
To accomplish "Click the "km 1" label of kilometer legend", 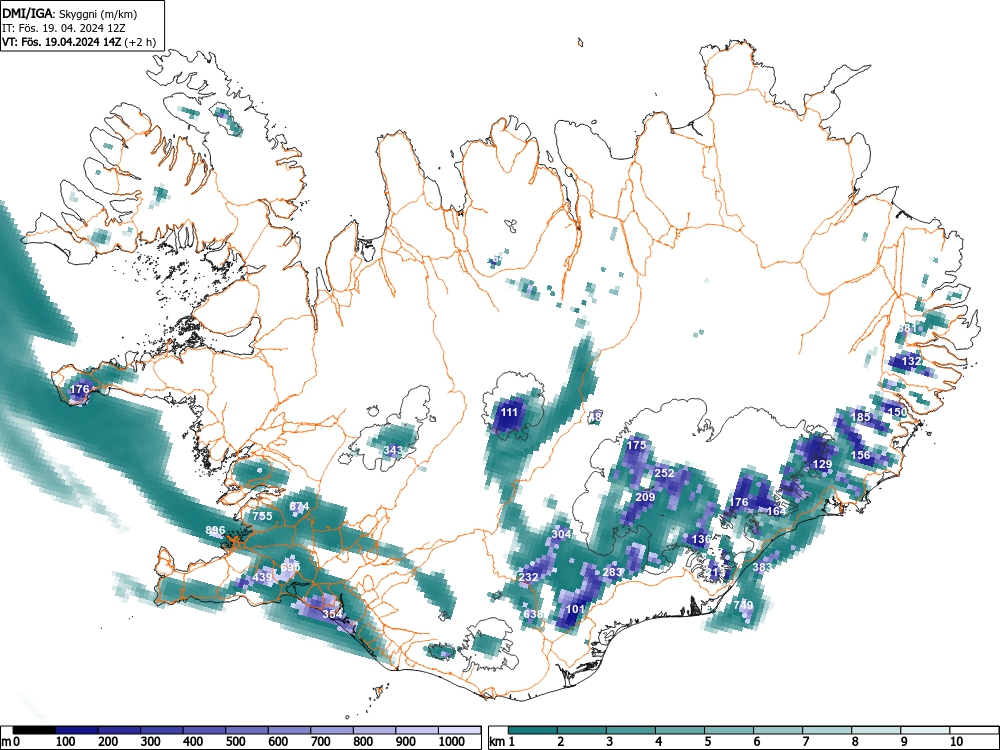I will [502, 742].
